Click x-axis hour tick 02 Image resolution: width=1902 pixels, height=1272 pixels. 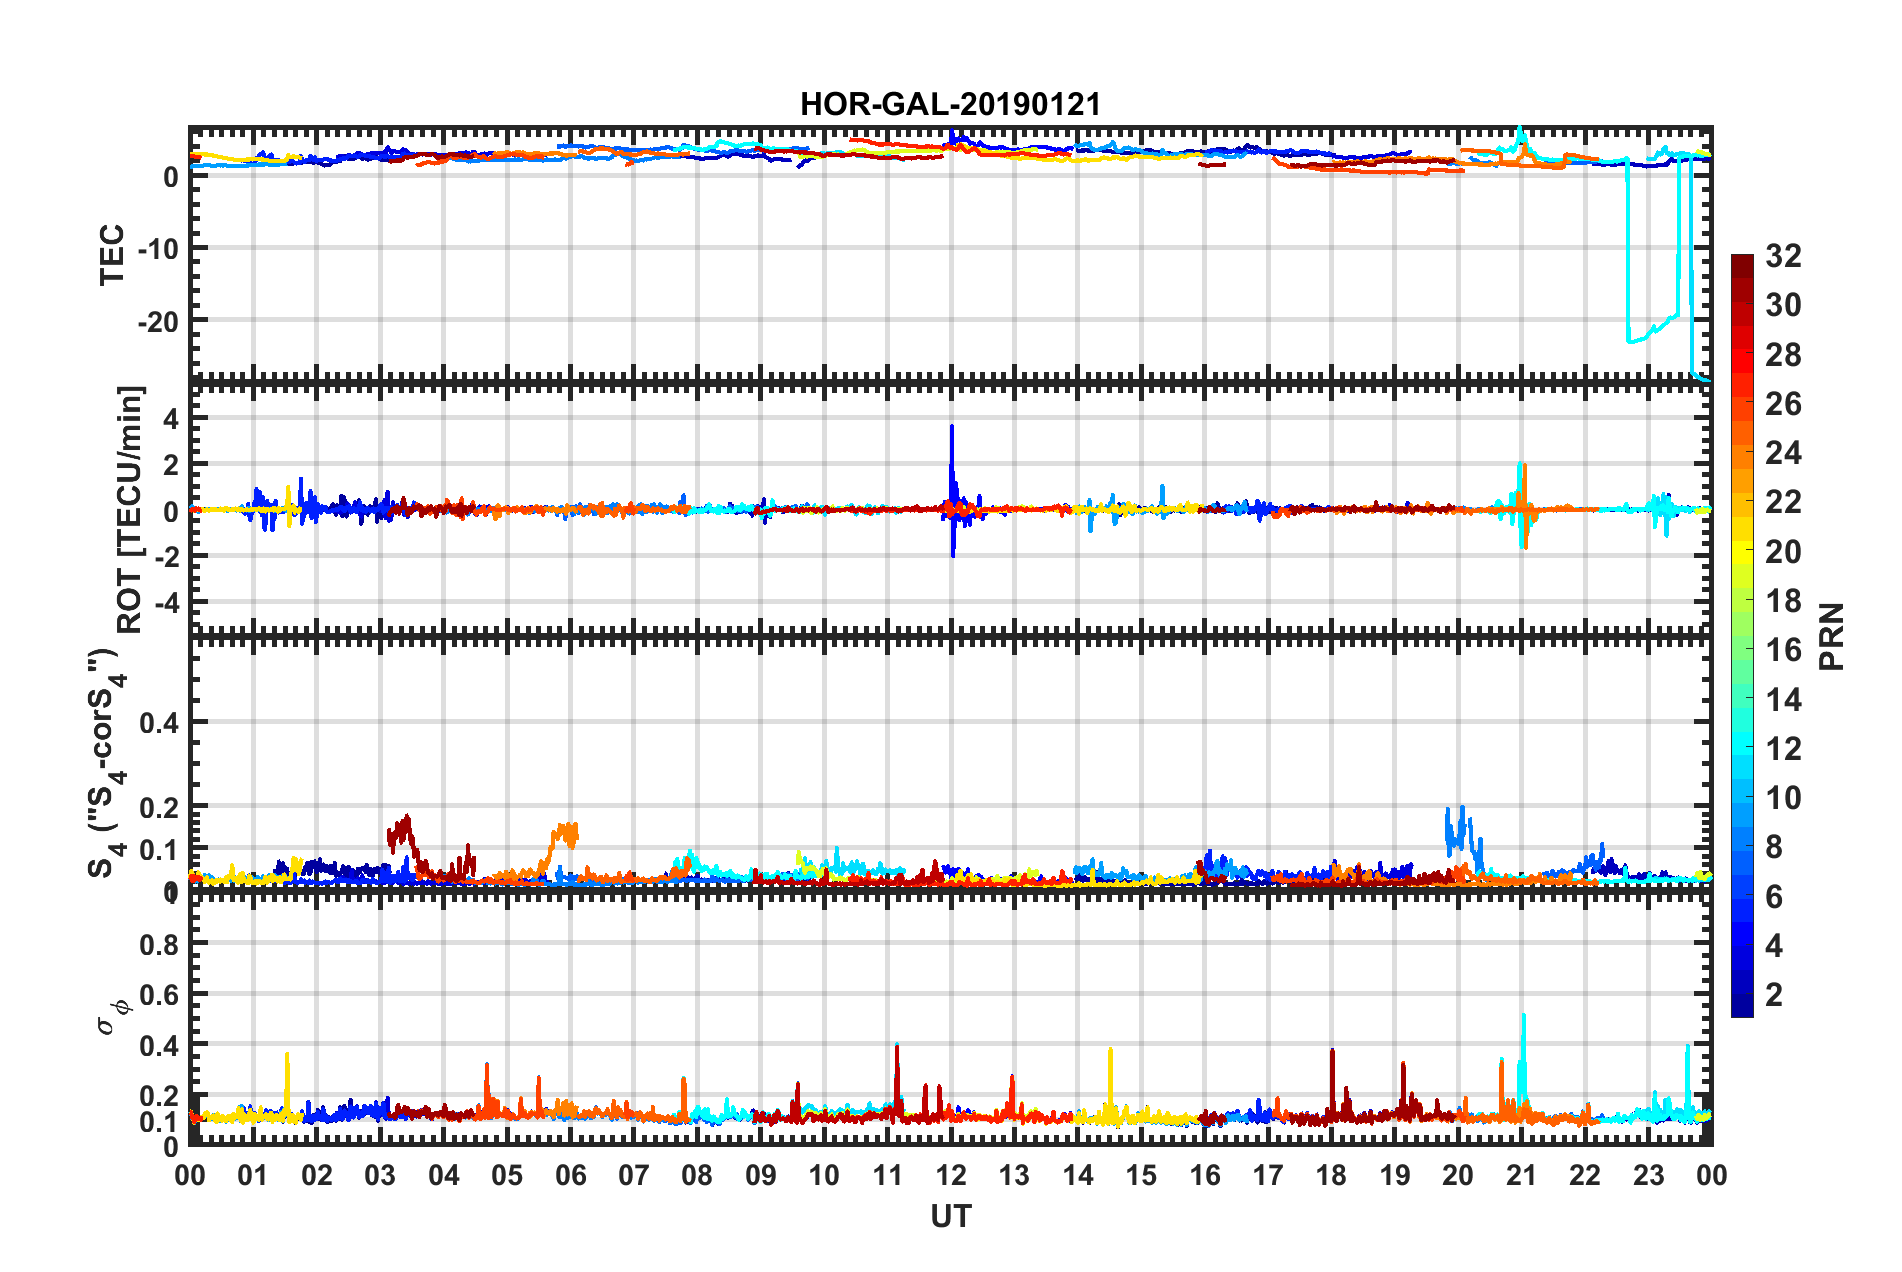tap(317, 1176)
